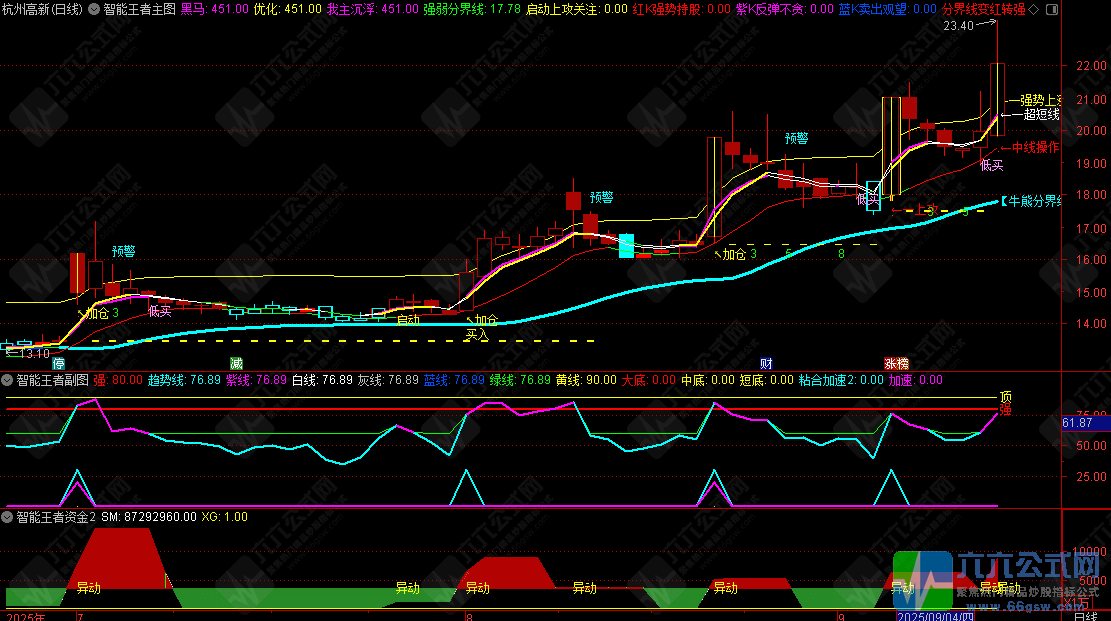Click the 减 marker under the chart
1111x621 pixels.
[x=237, y=364]
